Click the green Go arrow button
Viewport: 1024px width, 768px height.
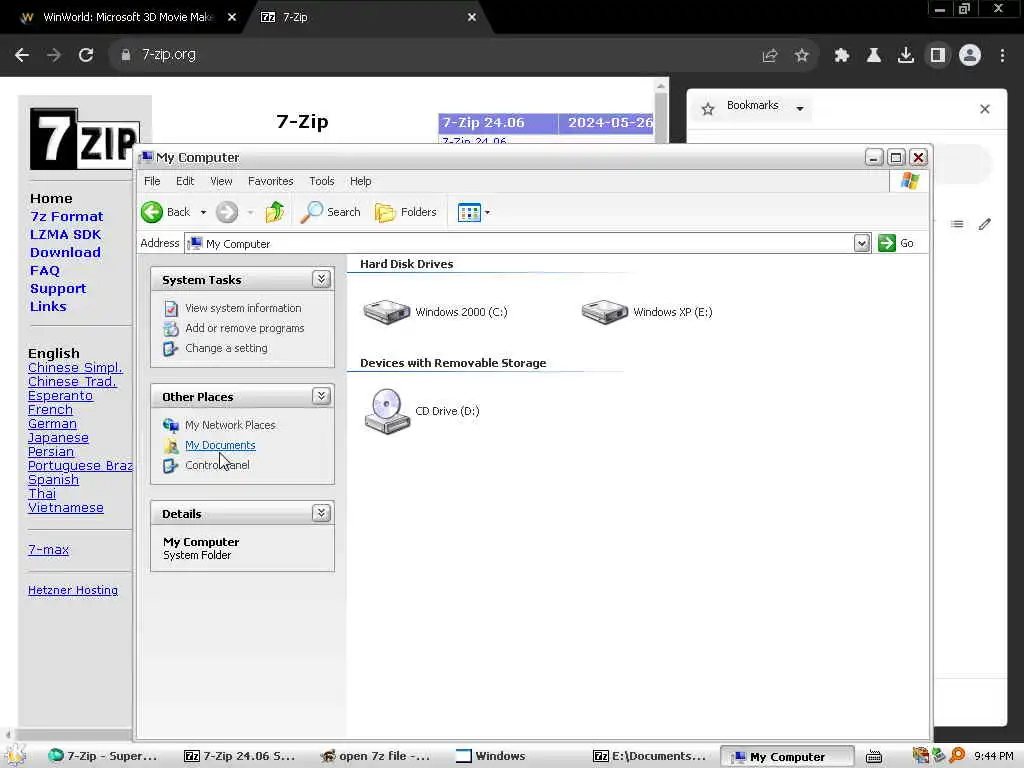click(x=886, y=243)
